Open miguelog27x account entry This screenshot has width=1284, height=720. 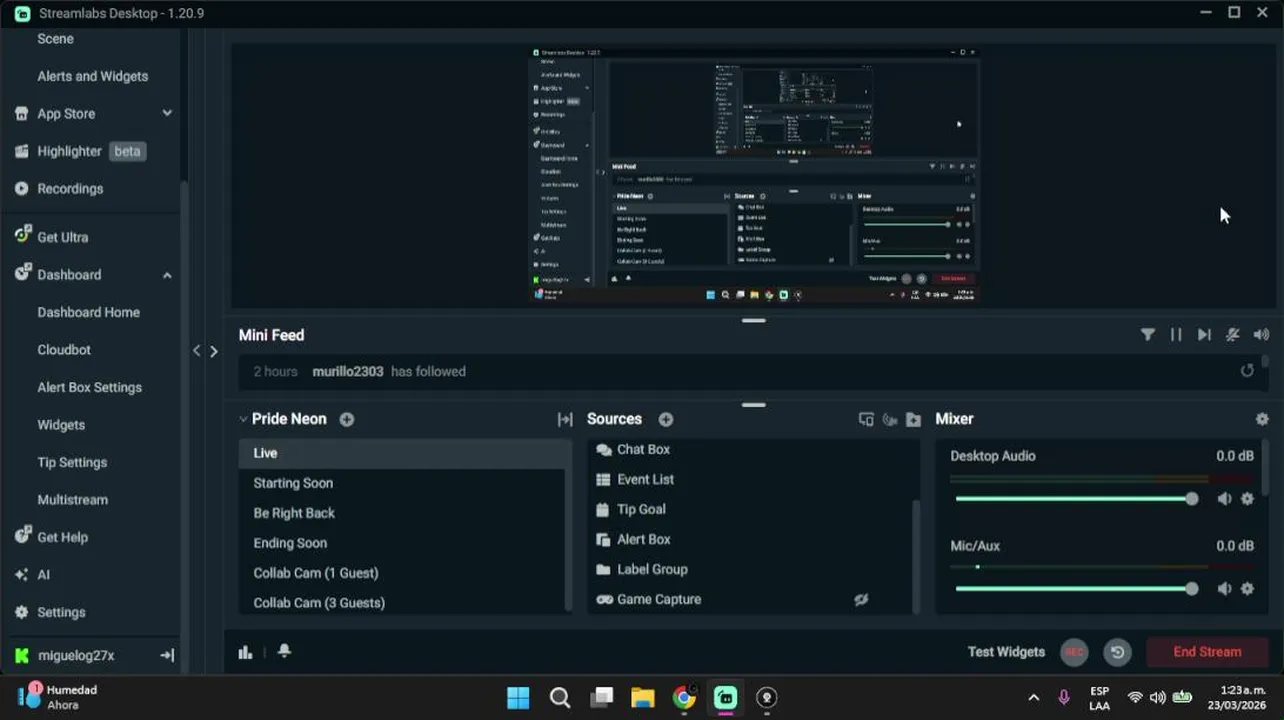pyautogui.click(x=76, y=656)
